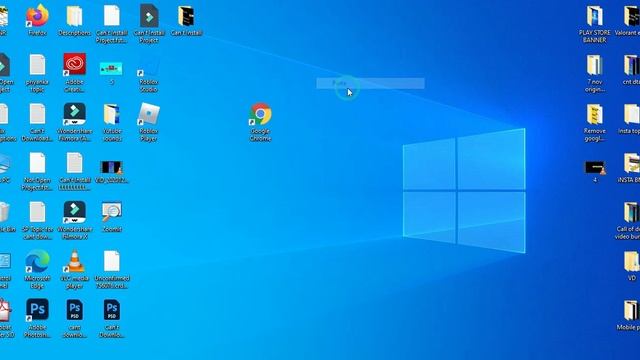The width and height of the screenshot is (640, 360).
Task: Select the priyanka topic file icon
Action: click(x=37, y=65)
